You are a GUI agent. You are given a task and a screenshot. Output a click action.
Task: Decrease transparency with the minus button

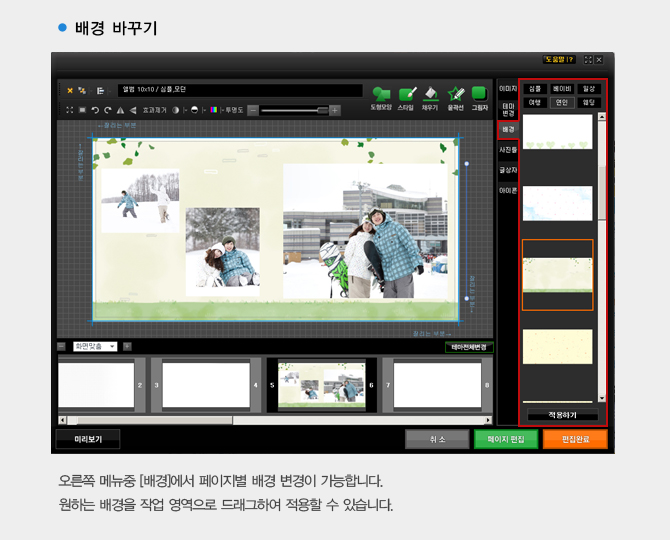(x=253, y=111)
